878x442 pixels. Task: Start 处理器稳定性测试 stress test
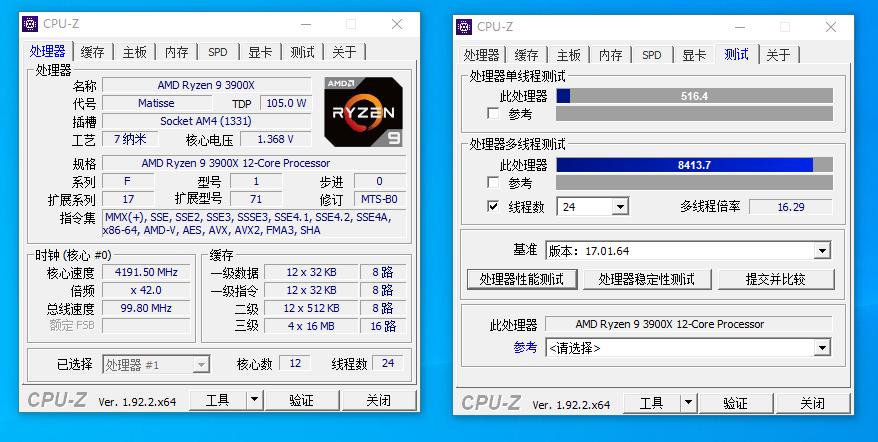click(x=647, y=279)
